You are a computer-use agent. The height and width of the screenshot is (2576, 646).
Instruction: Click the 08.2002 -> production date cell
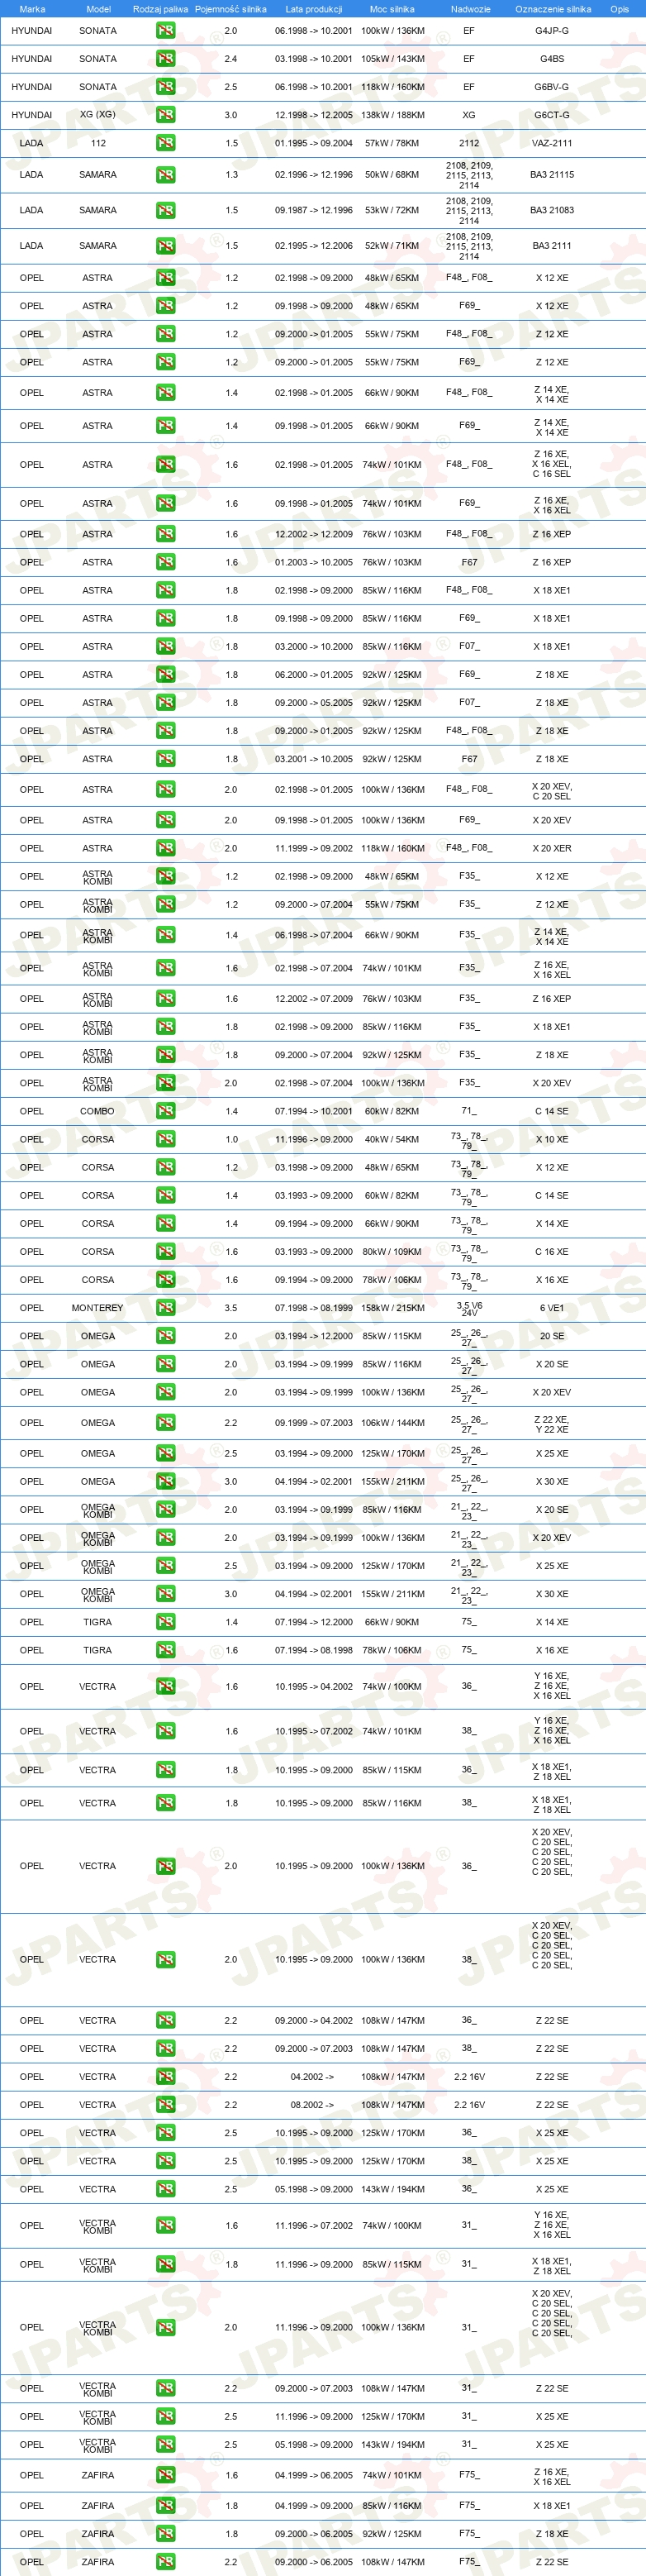(312, 2104)
